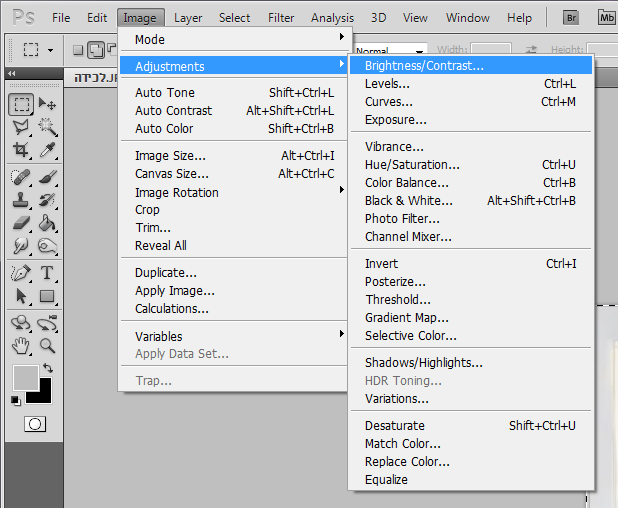Expand the Image Rotation submenu
This screenshot has height=508, width=618.
point(234,192)
